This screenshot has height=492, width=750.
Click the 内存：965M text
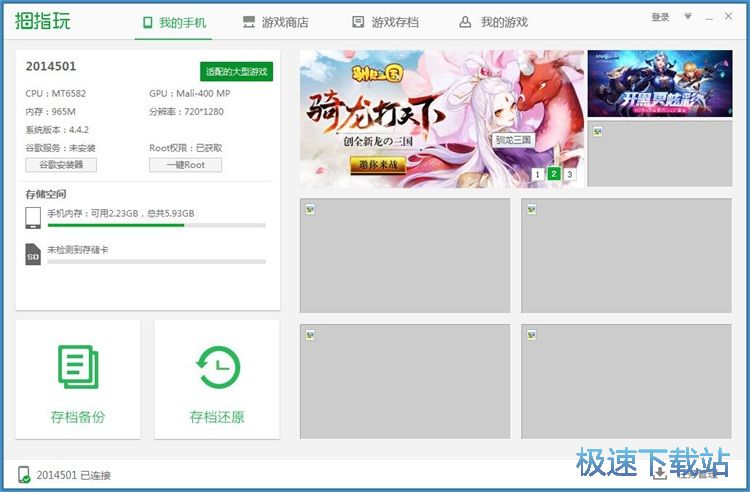tap(51, 111)
